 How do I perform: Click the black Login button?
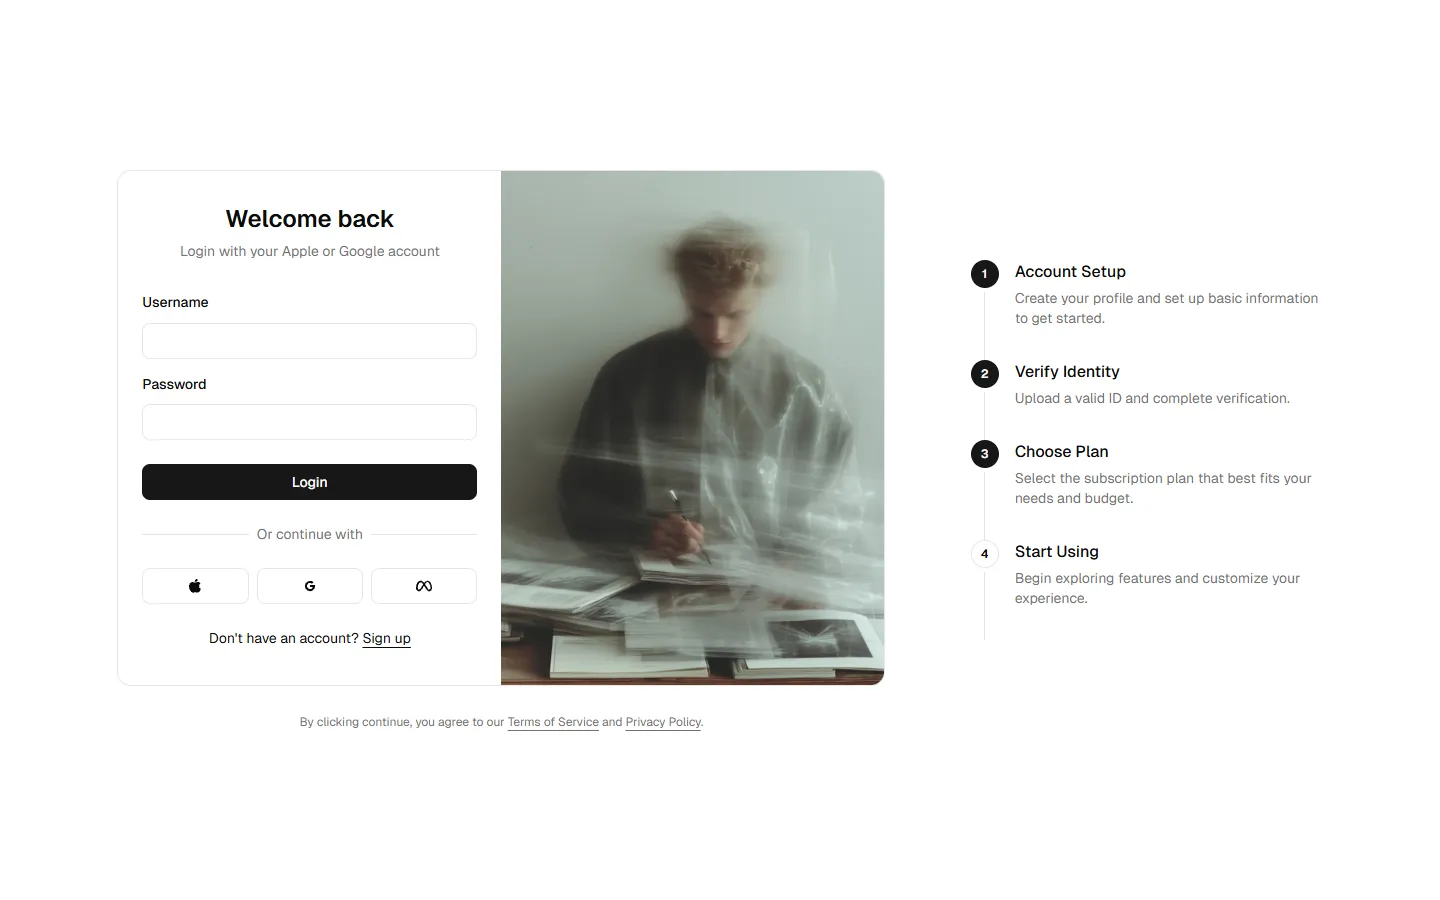coord(309,482)
